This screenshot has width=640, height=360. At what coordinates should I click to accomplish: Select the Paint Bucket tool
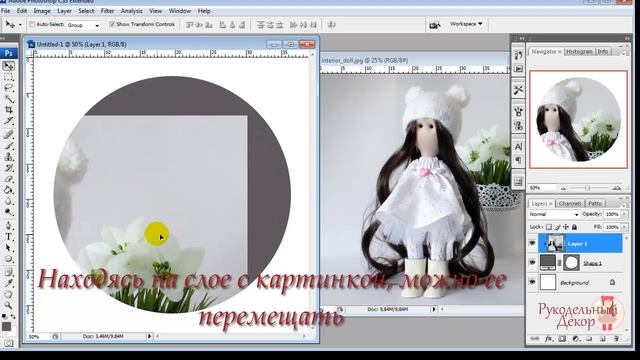pyautogui.click(x=9, y=190)
